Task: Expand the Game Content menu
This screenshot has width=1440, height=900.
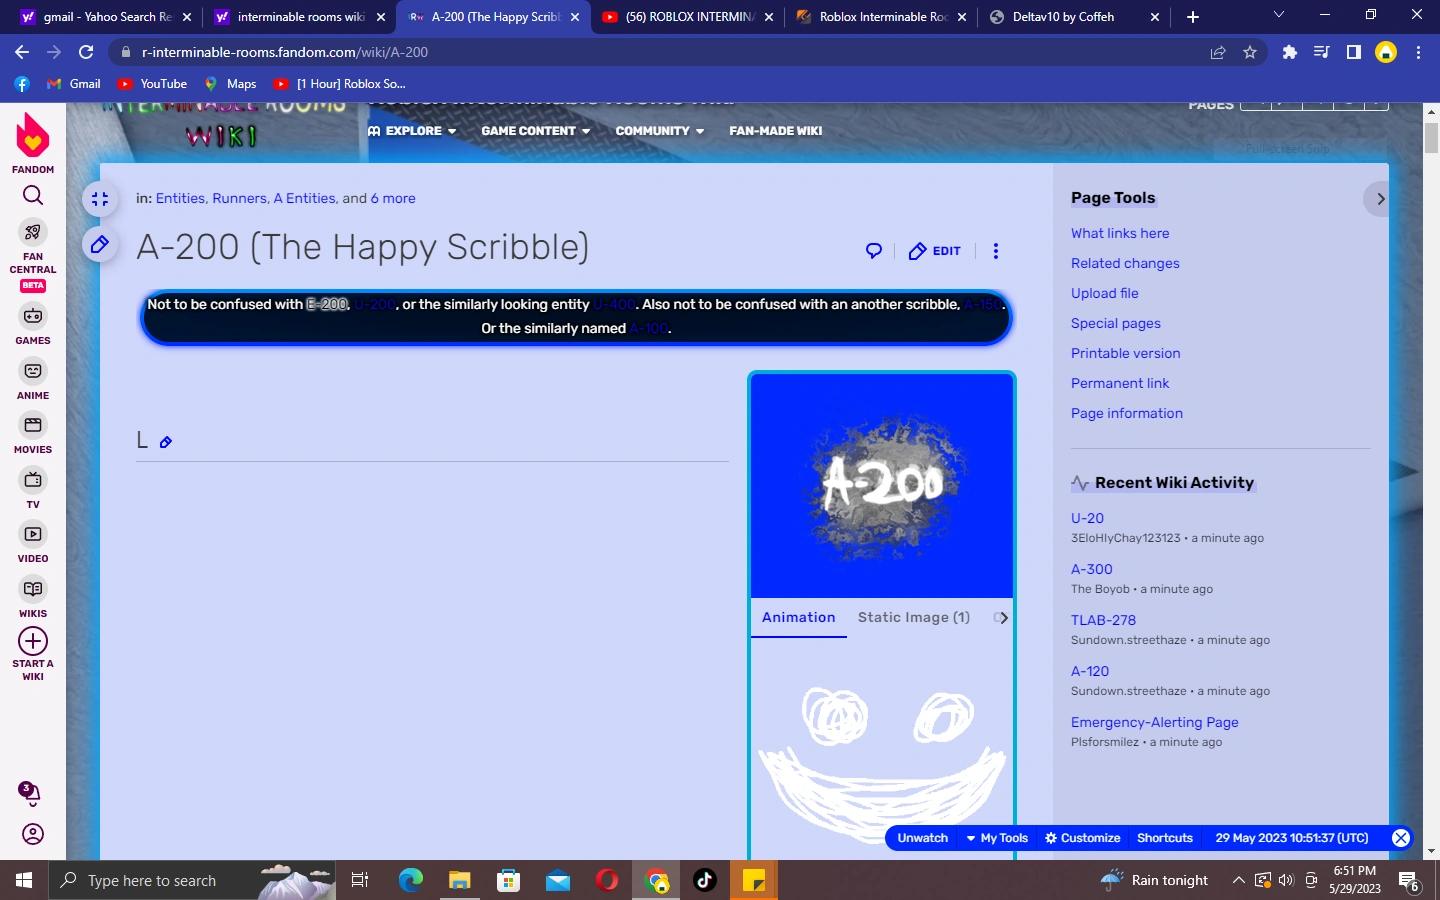Action: coord(536,131)
